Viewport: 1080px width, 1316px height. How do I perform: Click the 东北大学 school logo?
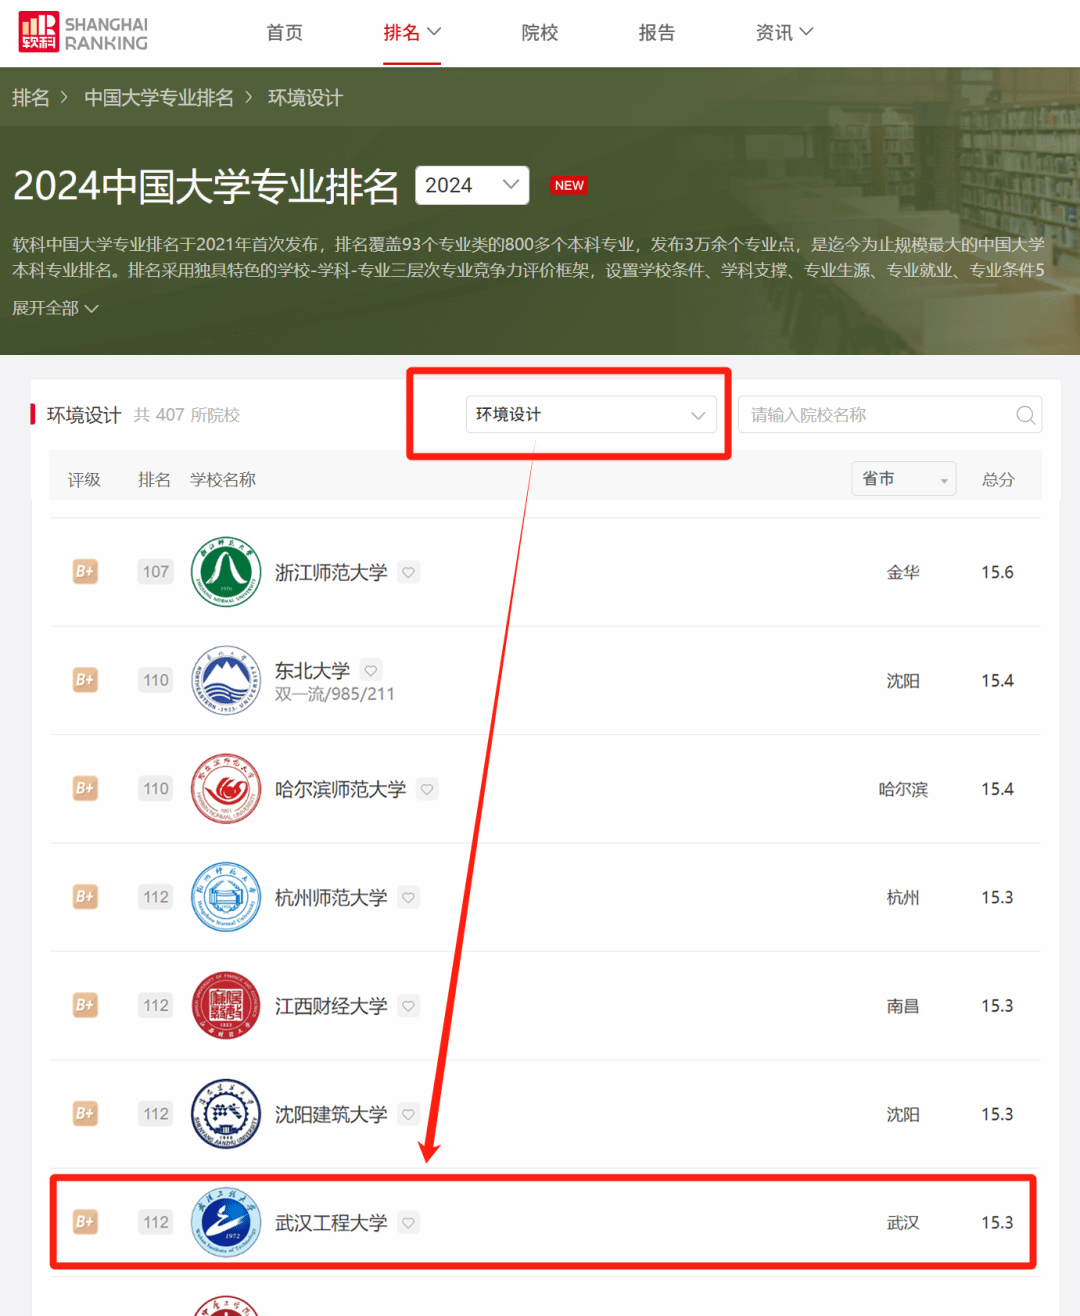pos(226,680)
